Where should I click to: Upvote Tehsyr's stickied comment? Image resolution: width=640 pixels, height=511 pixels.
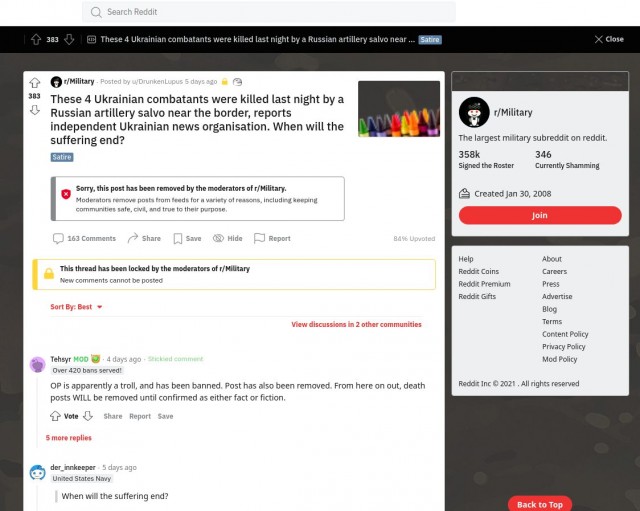(x=55, y=416)
